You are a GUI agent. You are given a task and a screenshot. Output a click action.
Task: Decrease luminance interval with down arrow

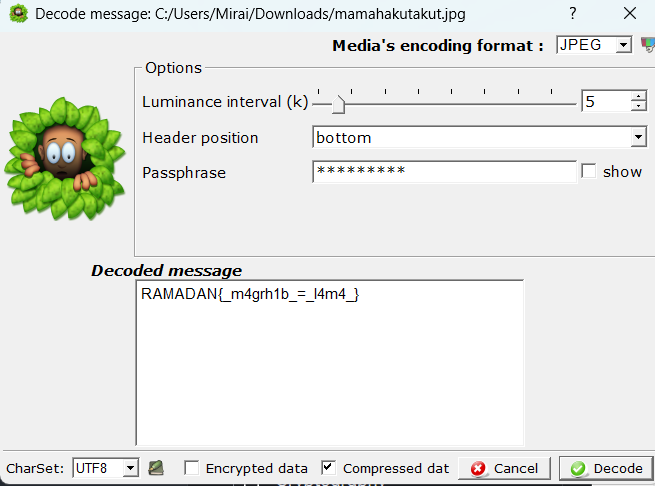click(x=638, y=106)
